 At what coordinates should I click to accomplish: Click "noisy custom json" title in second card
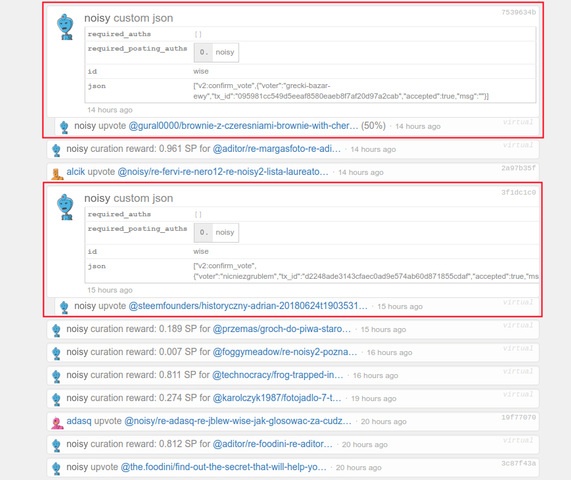pyautogui.click(x=129, y=198)
